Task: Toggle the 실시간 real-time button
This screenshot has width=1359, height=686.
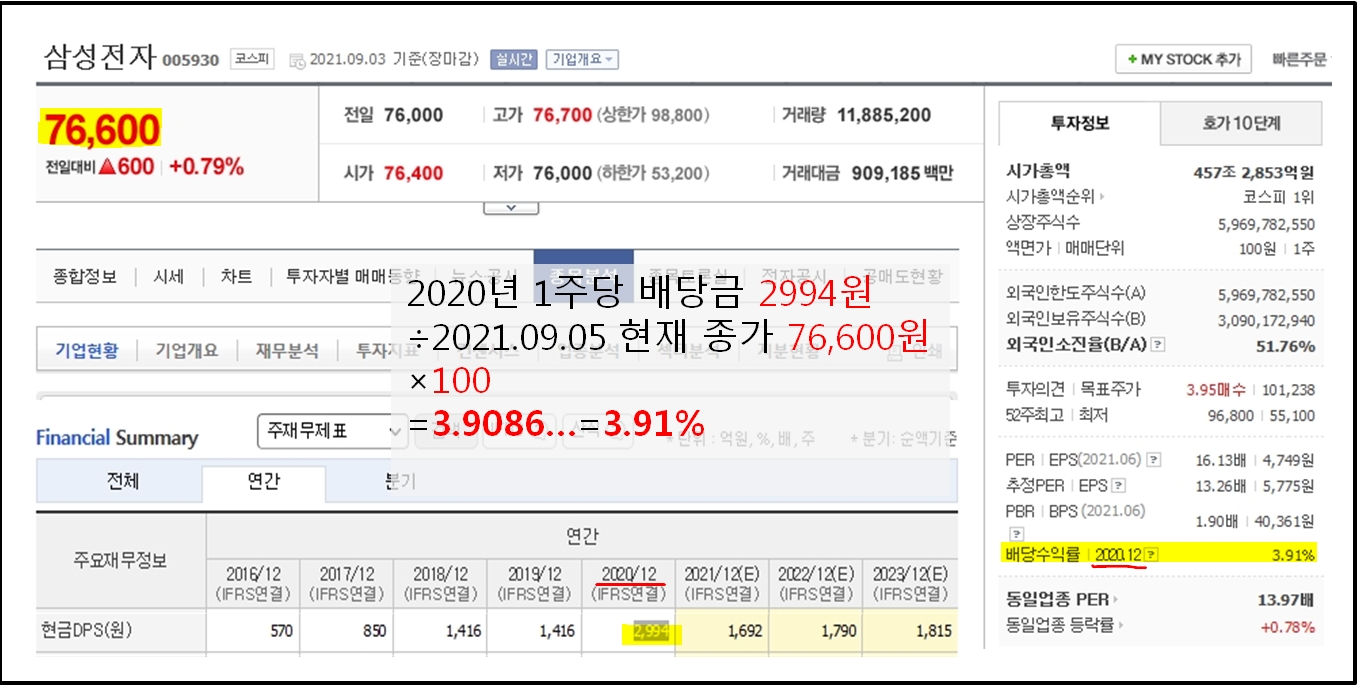Action: click(x=513, y=60)
